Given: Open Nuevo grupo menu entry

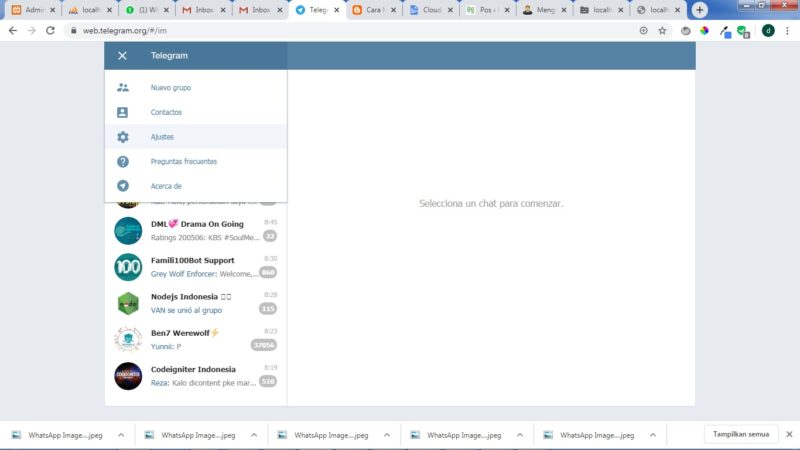Looking at the screenshot, I should coord(195,87).
